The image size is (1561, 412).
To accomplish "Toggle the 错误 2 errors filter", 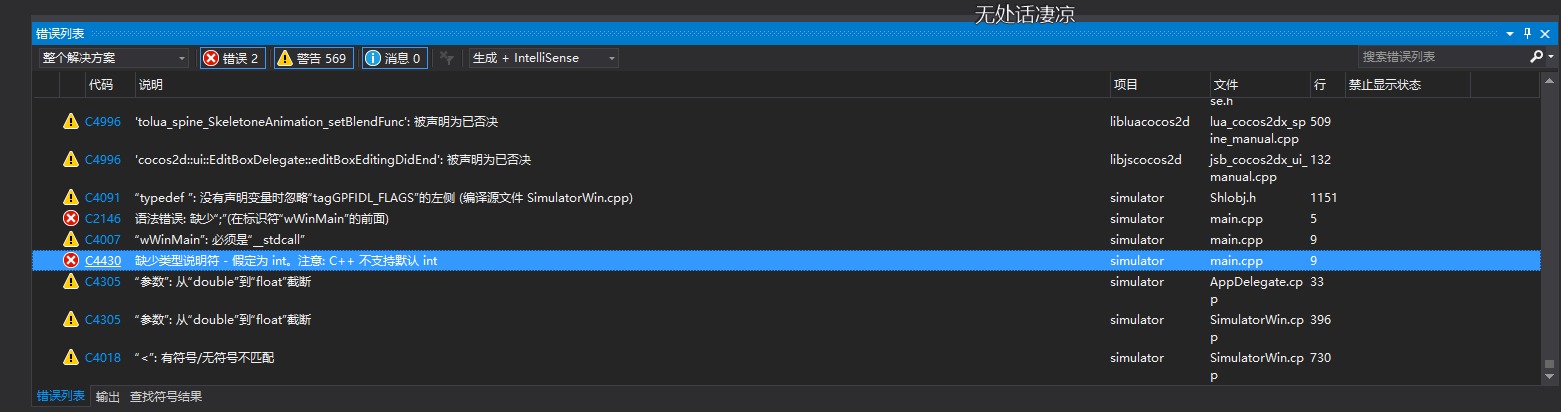I will [231, 58].
